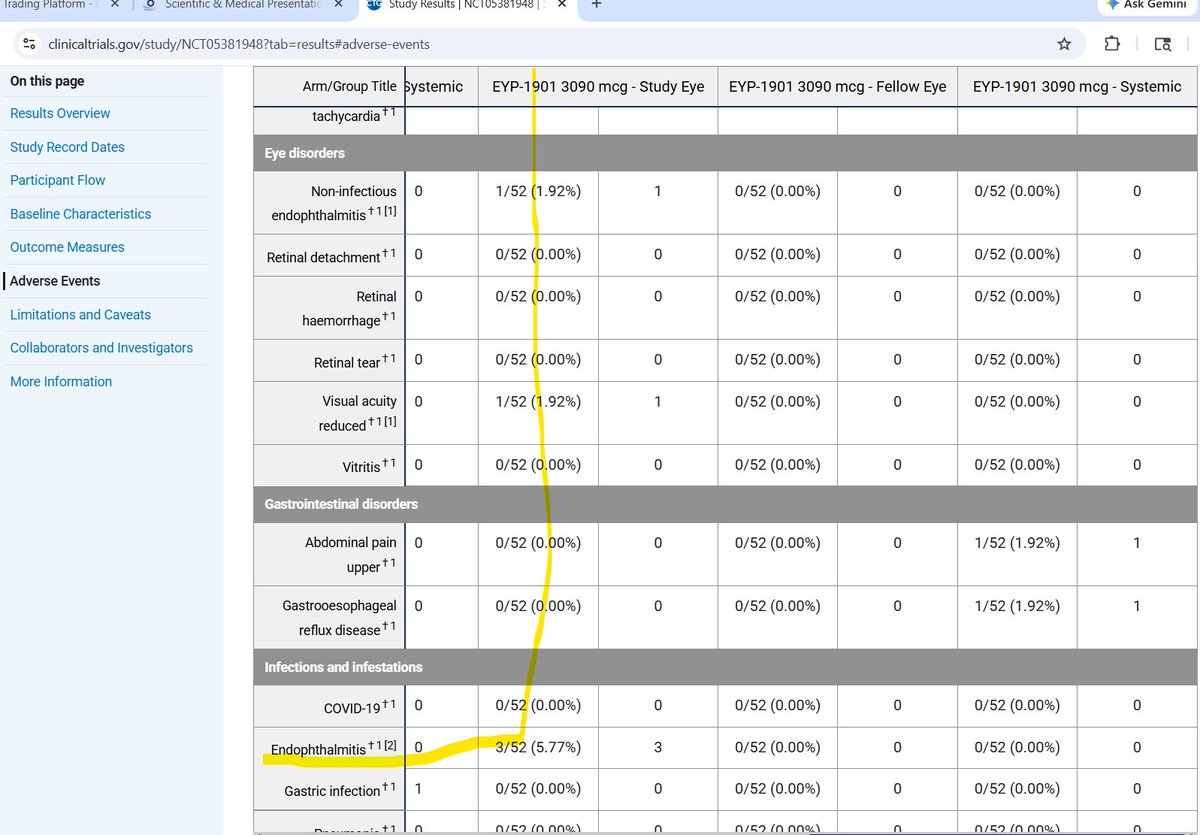Click the EYP-1901 3090 mcg - Systemic header
1200x835 pixels.
tap(1077, 87)
